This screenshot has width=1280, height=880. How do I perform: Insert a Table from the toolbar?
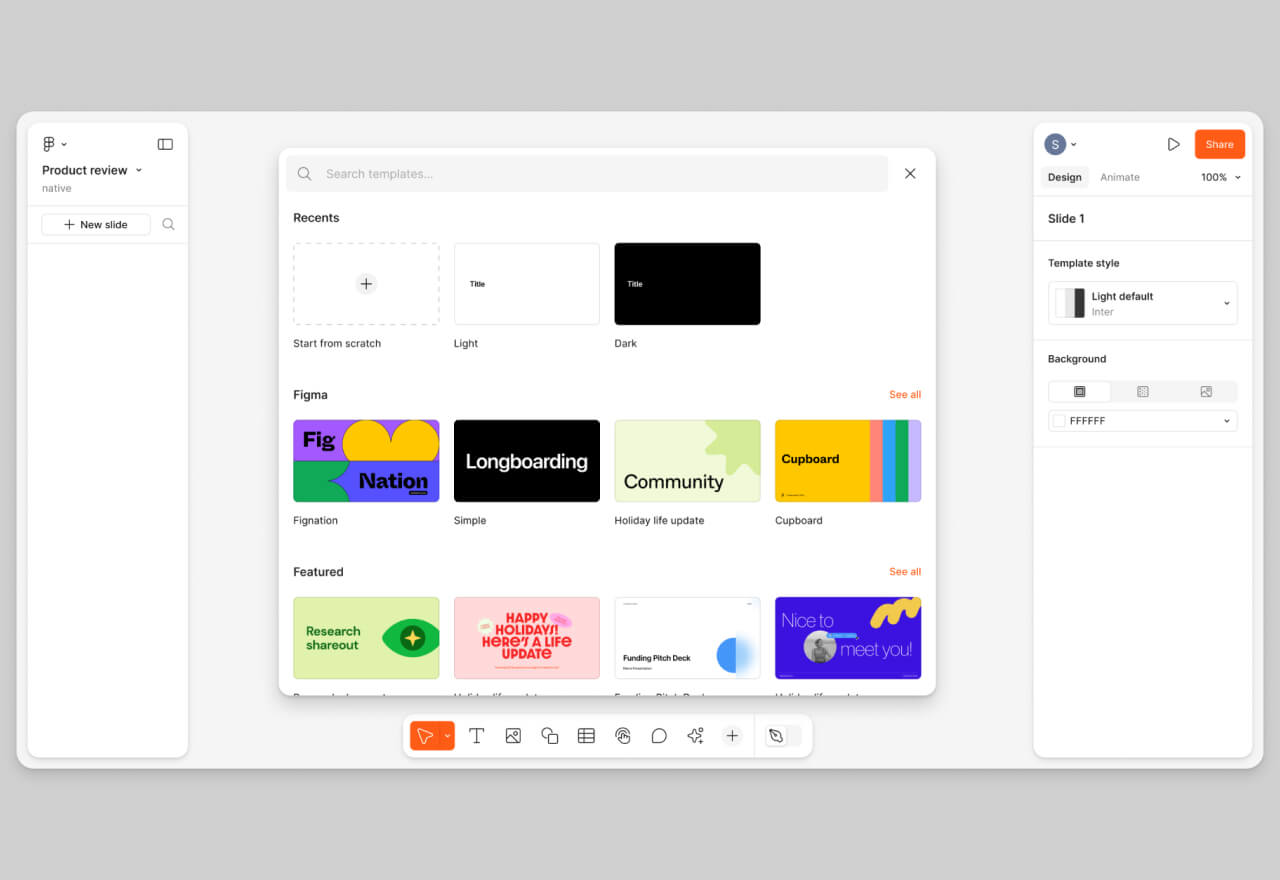(x=586, y=735)
